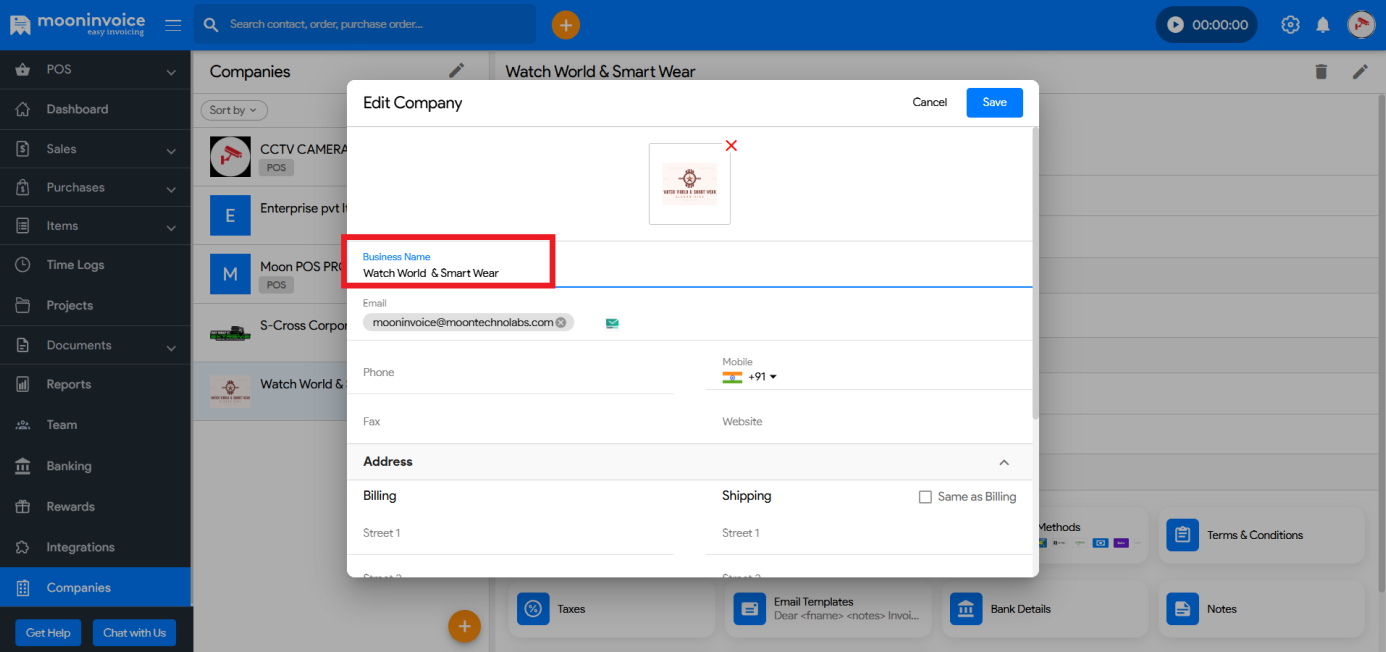Open the Notes card
Image resolution: width=1386 pixels, height=652 pixels.
pyautogui.click(x=1261, y=608)
